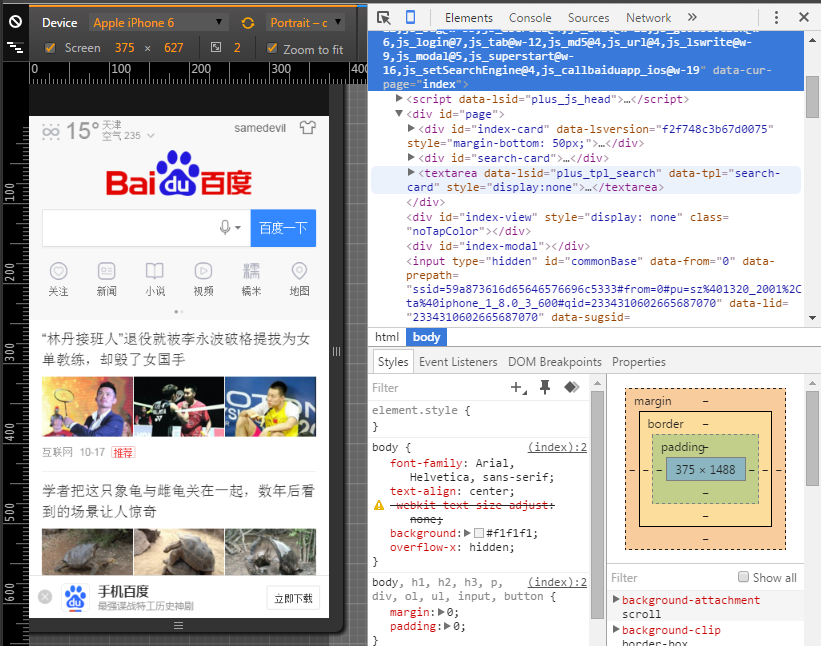Screen dimensions: 821x646
Task: Click the tortoise news first thumbnail
Action: point(87,552)
